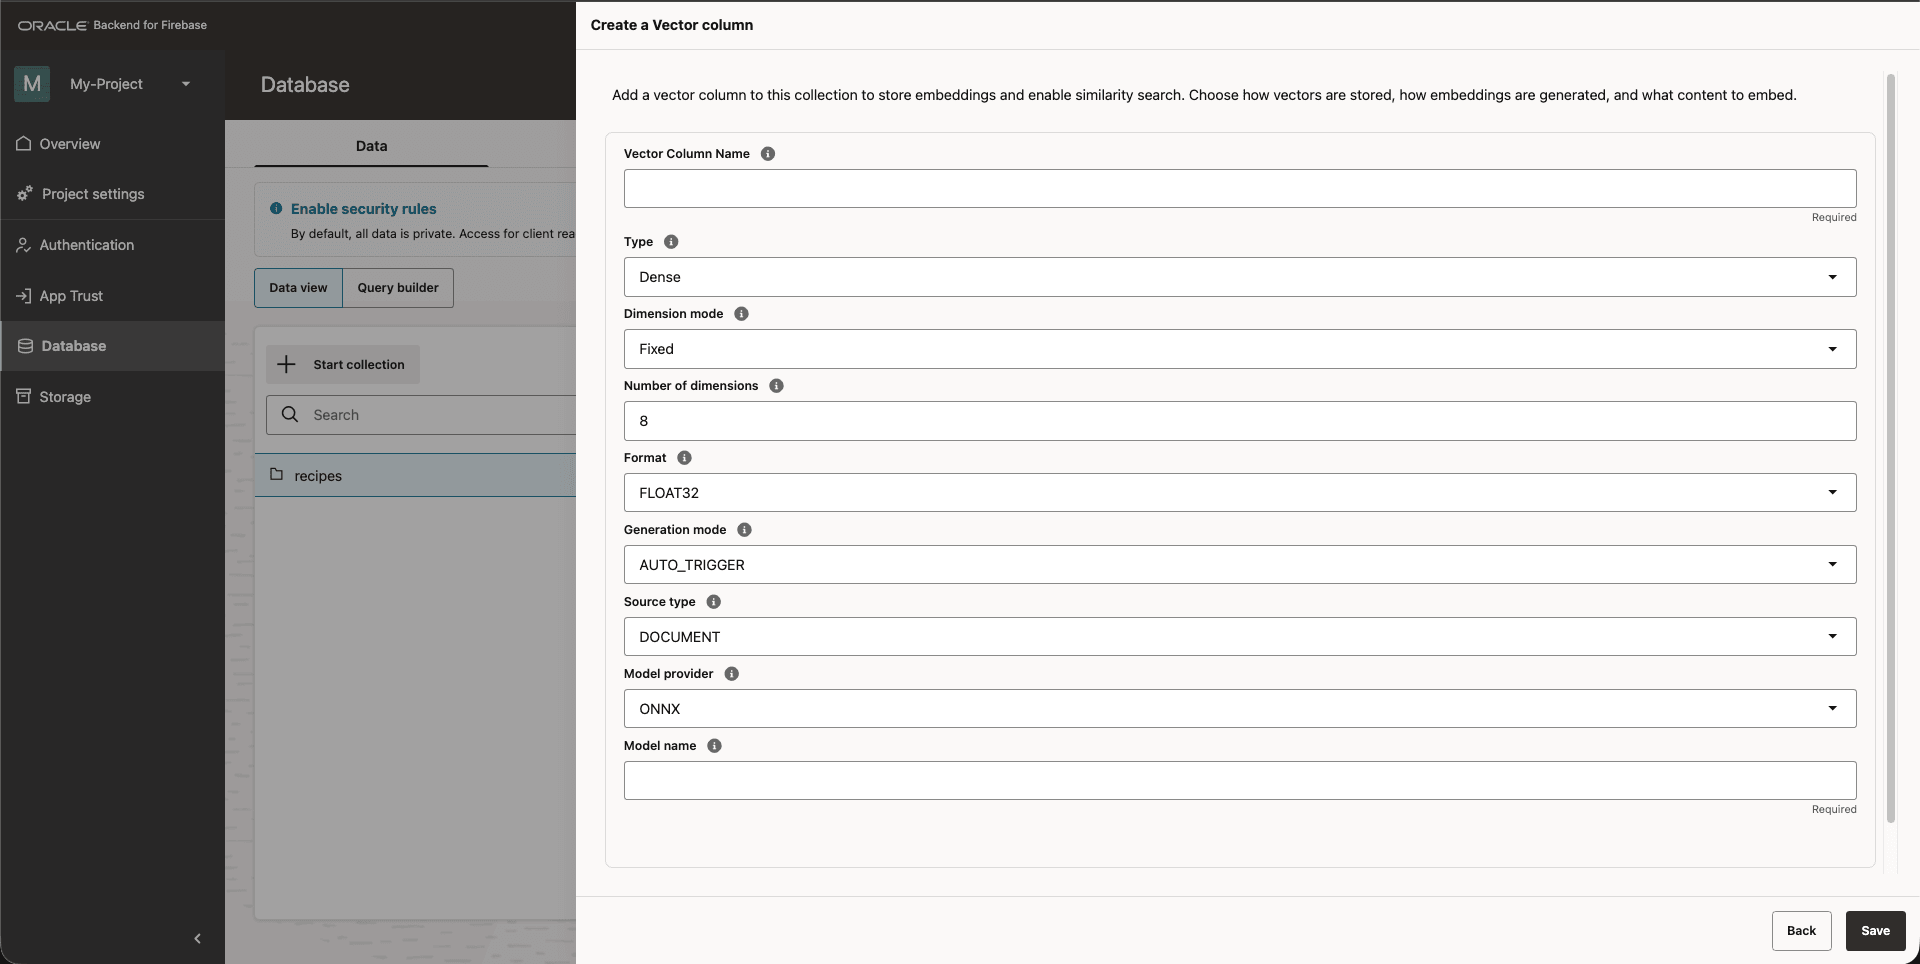Image resolution: width=1920 pixels, height=964 pixels.
Task: Collapse the sidebar with the chevron icon
Action: pyautogui.click(x=197, y=938)
